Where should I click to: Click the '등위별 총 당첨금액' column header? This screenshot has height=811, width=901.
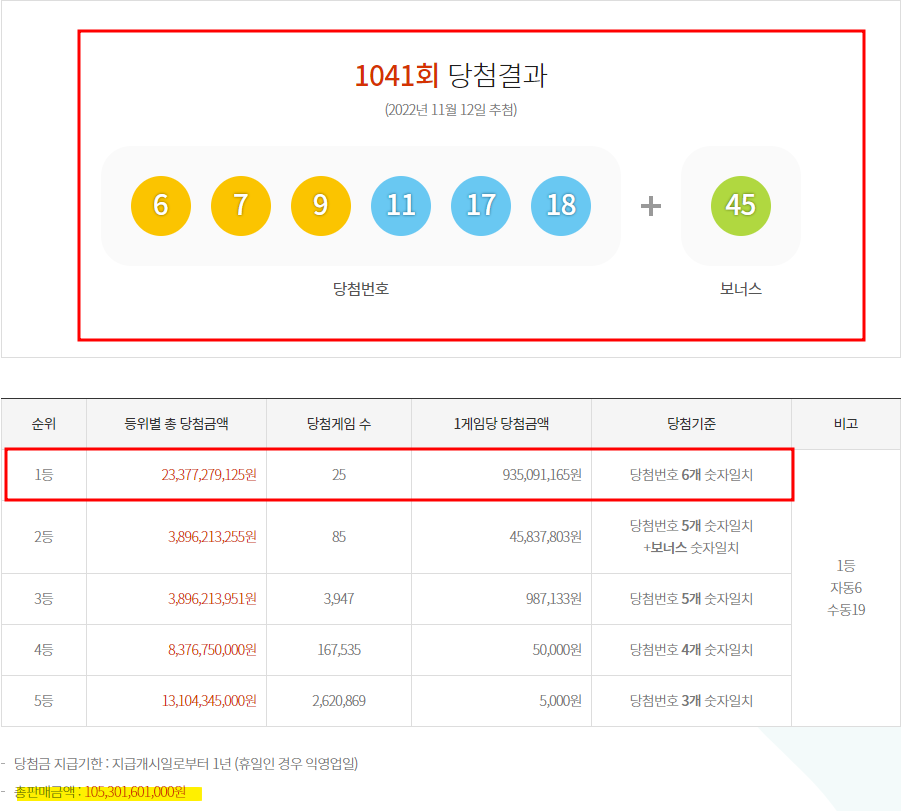pyautogui.click(x=176, y=424)
